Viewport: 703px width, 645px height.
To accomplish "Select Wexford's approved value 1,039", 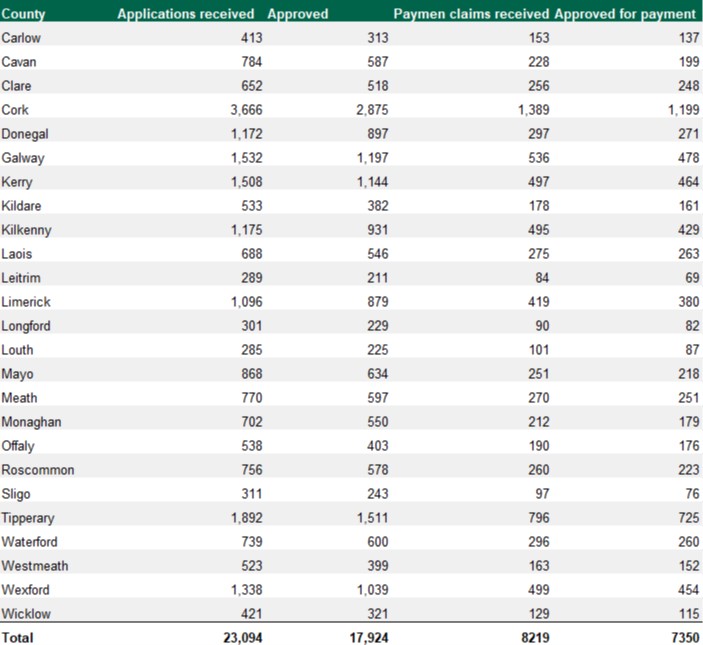I will (x=366, y=590).
